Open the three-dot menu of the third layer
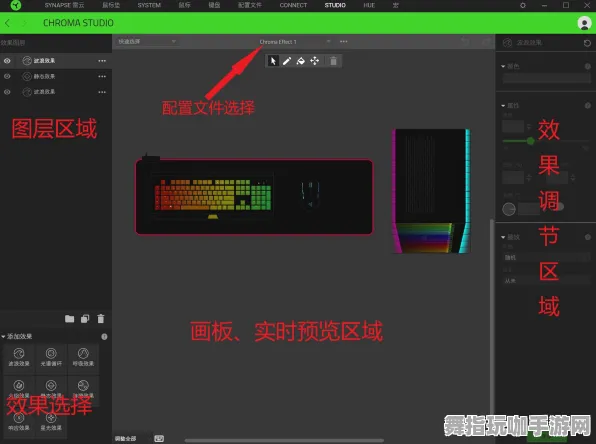 (x=102, y=92)
